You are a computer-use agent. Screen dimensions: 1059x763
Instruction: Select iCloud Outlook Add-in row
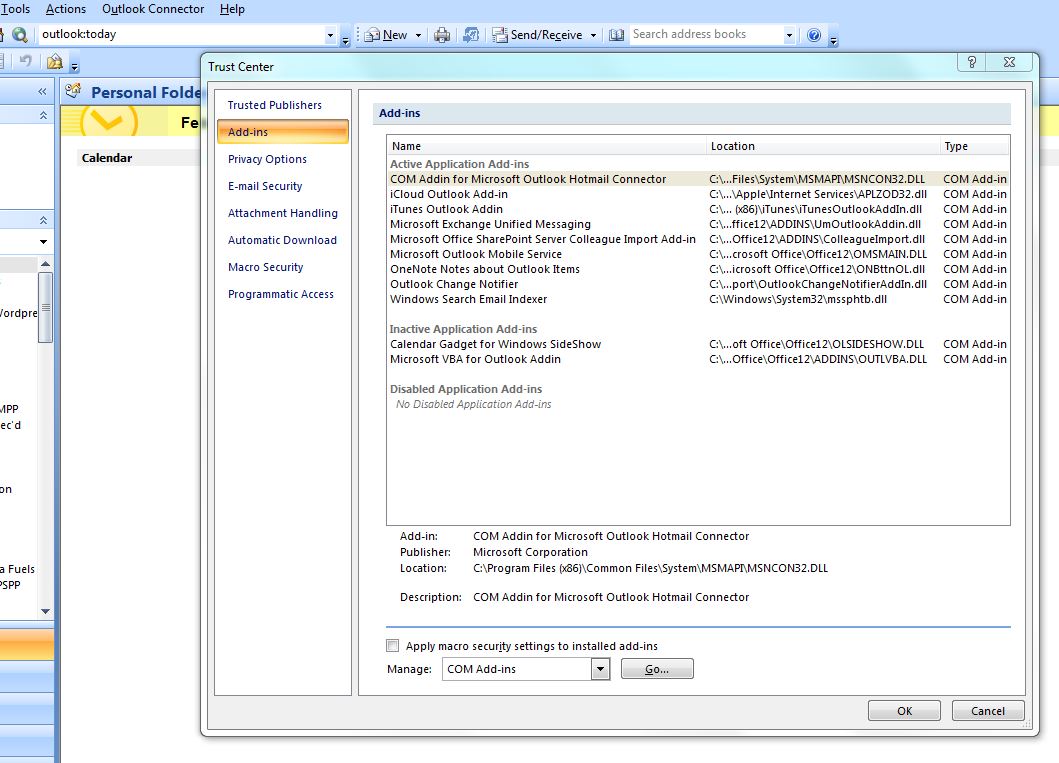click(x=698, y=194)
